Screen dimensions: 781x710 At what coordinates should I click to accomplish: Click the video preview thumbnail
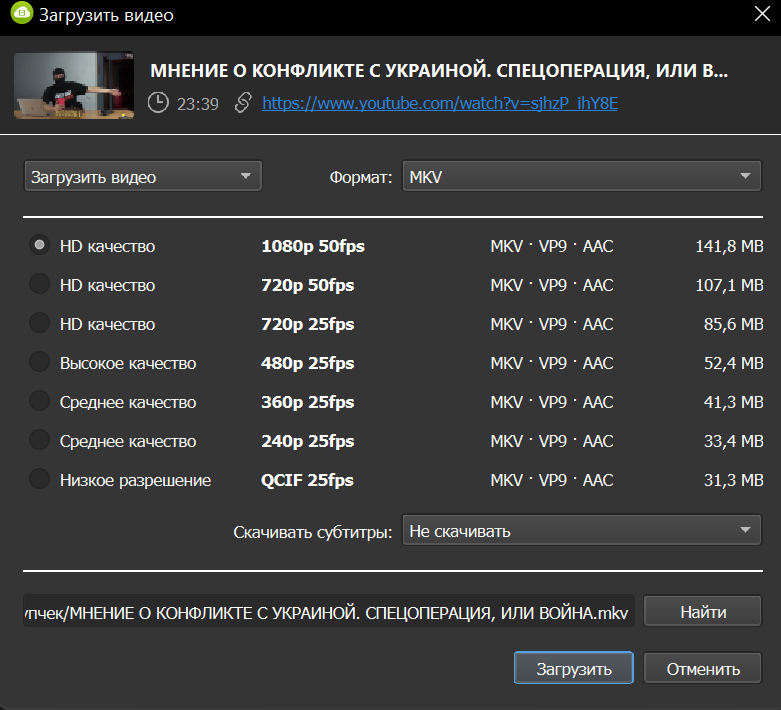point(74,86)
